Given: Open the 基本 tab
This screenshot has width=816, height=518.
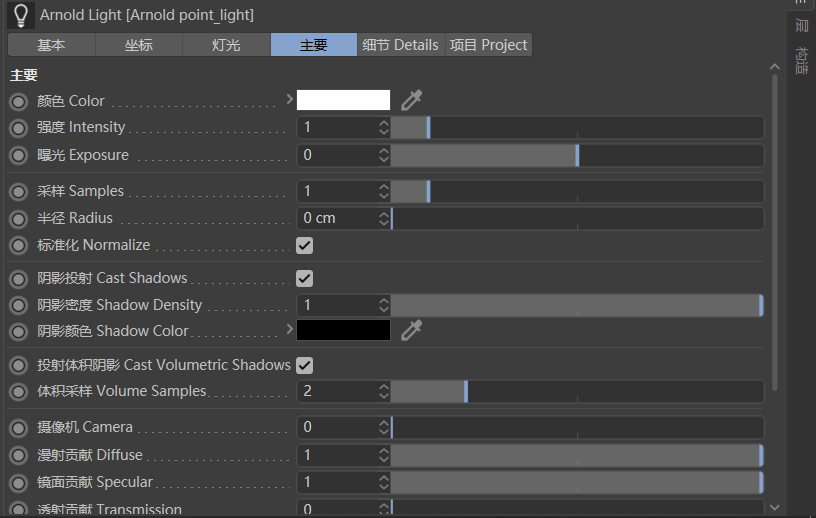Looking at the screenshot, I should [x=52, y=45].
